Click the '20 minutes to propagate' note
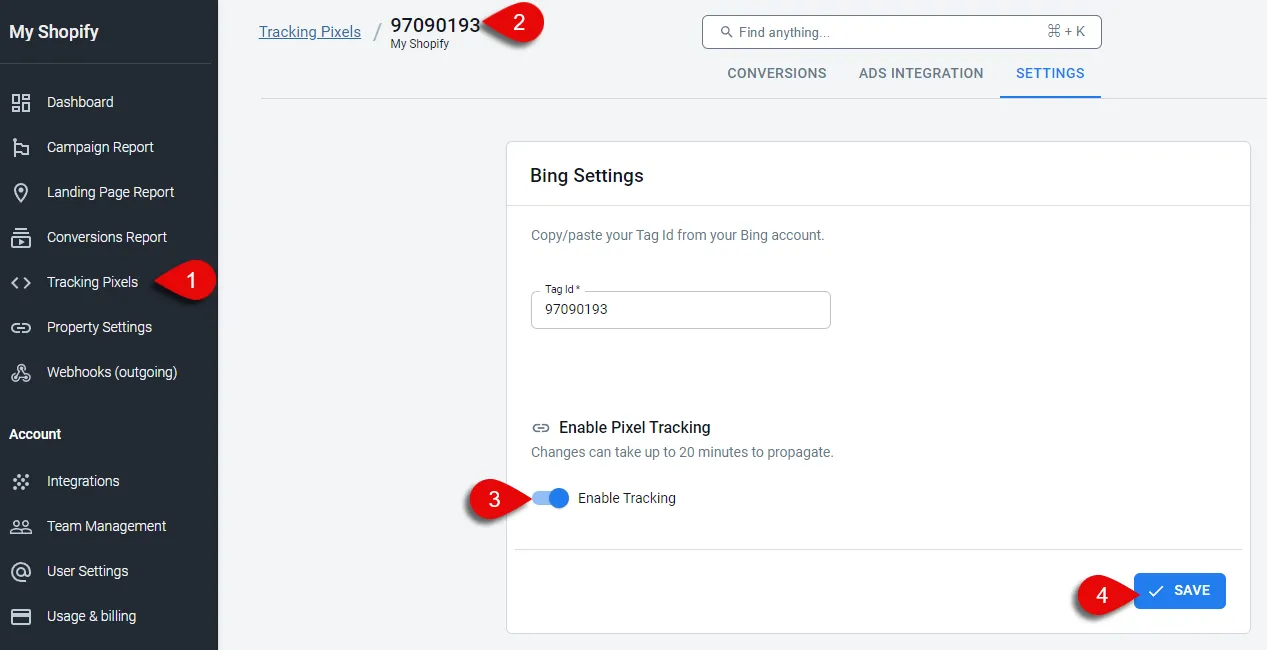 (682, 452)
